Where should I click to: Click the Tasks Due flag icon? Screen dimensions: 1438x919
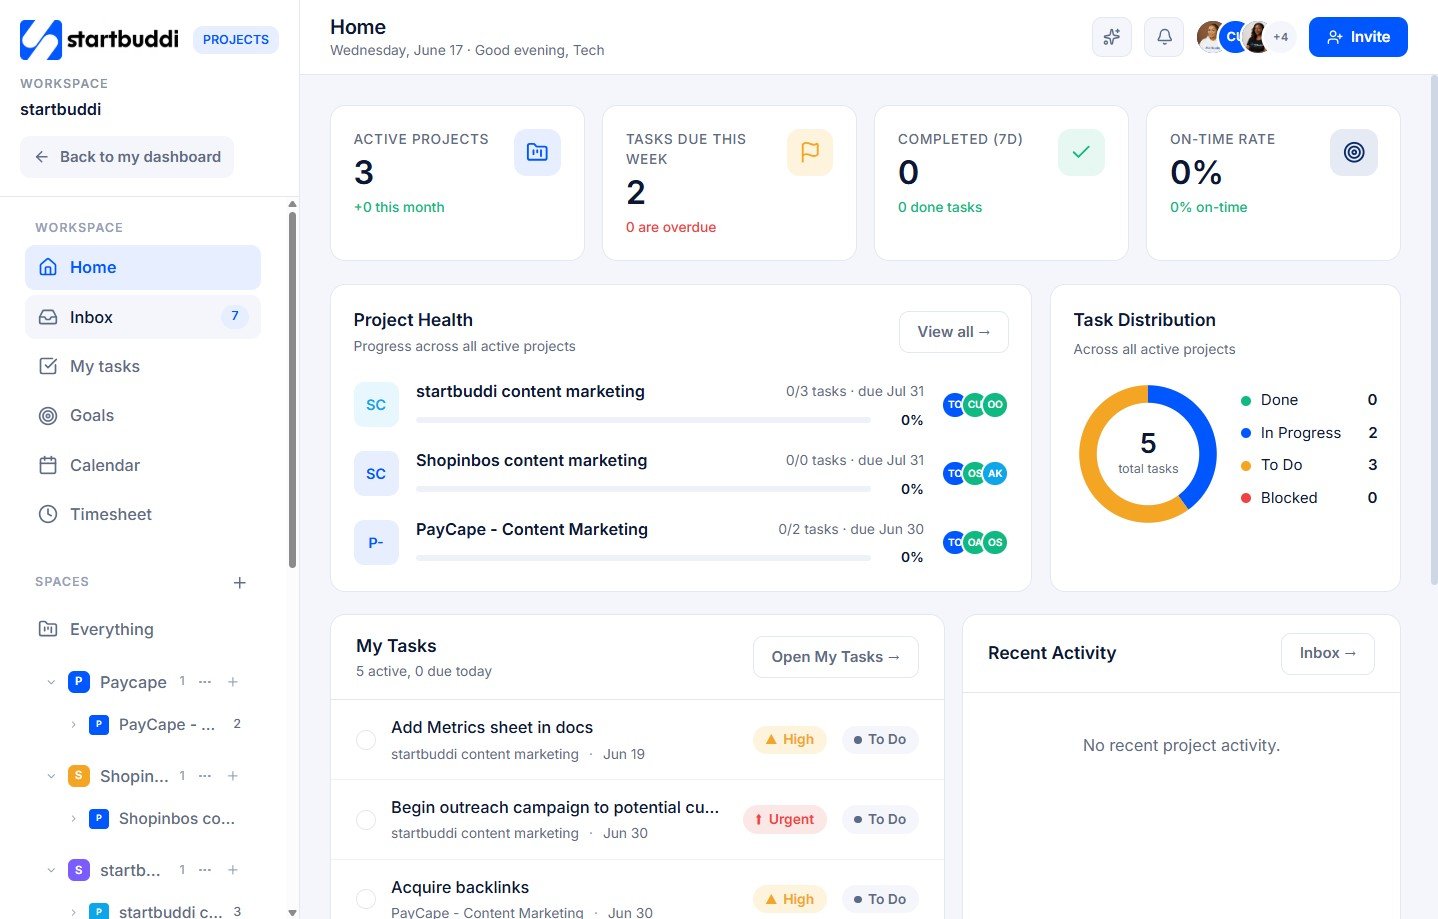[x=809, y=152]
